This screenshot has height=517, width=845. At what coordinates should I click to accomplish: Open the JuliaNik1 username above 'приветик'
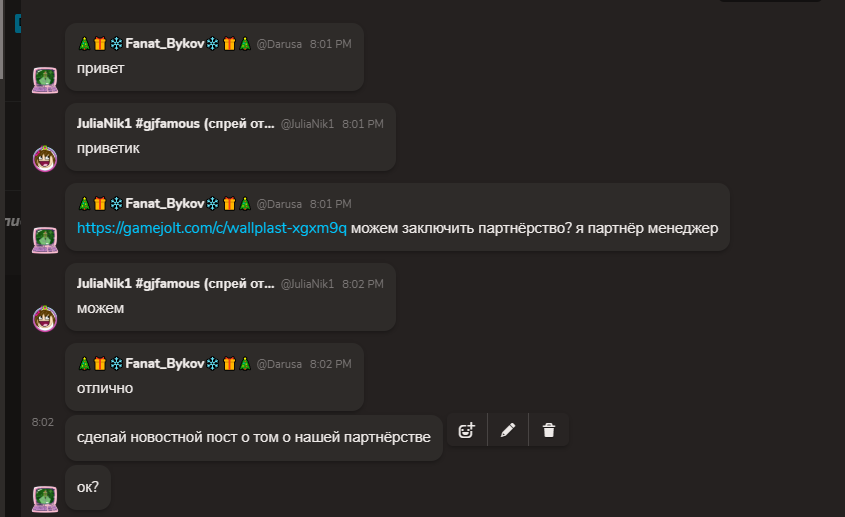click(x=175, y=124)
